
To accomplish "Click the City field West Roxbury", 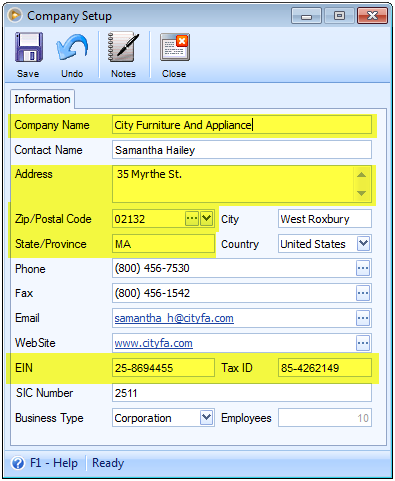I will pos(325,219).
